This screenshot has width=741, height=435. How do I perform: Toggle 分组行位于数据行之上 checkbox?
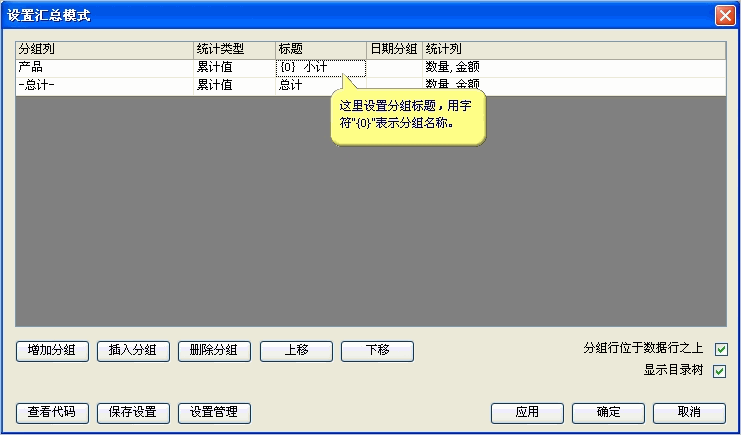click(x=720, y=350)
